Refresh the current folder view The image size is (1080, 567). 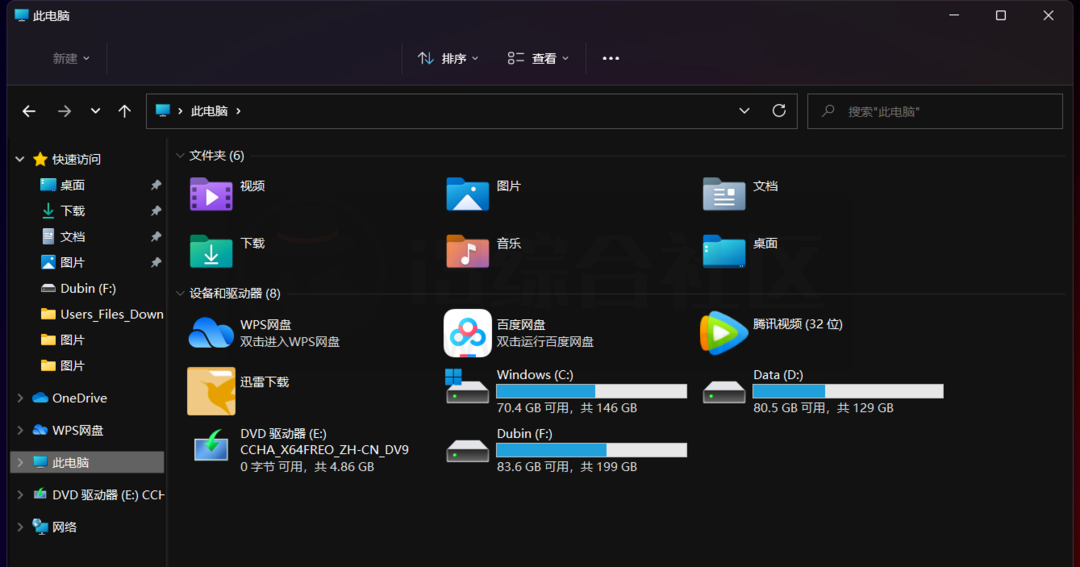[x=779, y=110]
